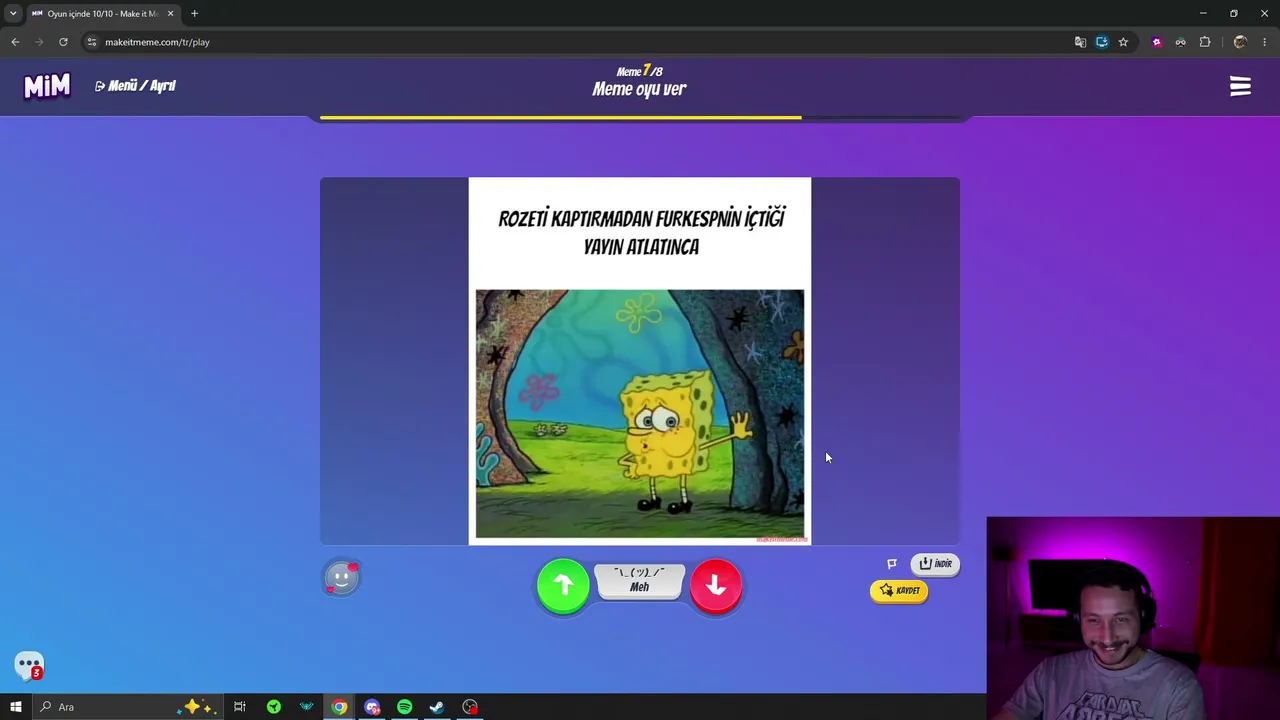Image resolution: width=1280 pixels, height=720 pixels.
Task: Vote Meh on this meme
Action: [x=640, y=581]
